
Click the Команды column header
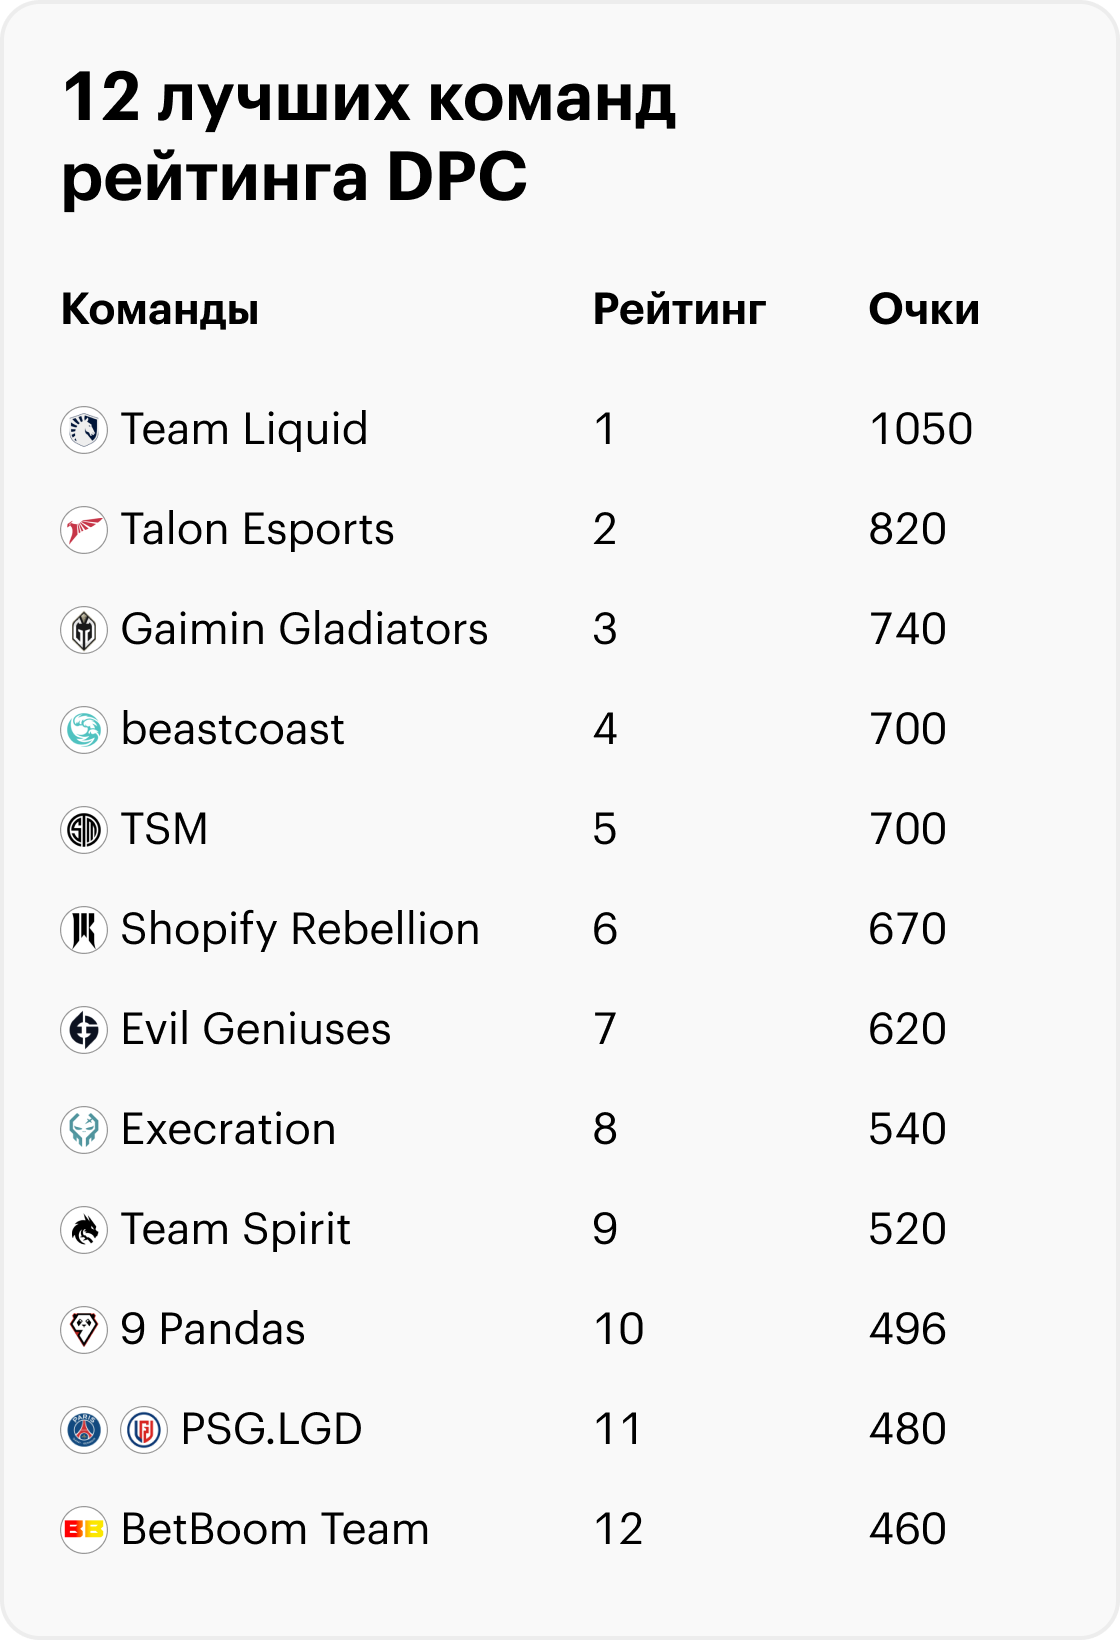160,311
